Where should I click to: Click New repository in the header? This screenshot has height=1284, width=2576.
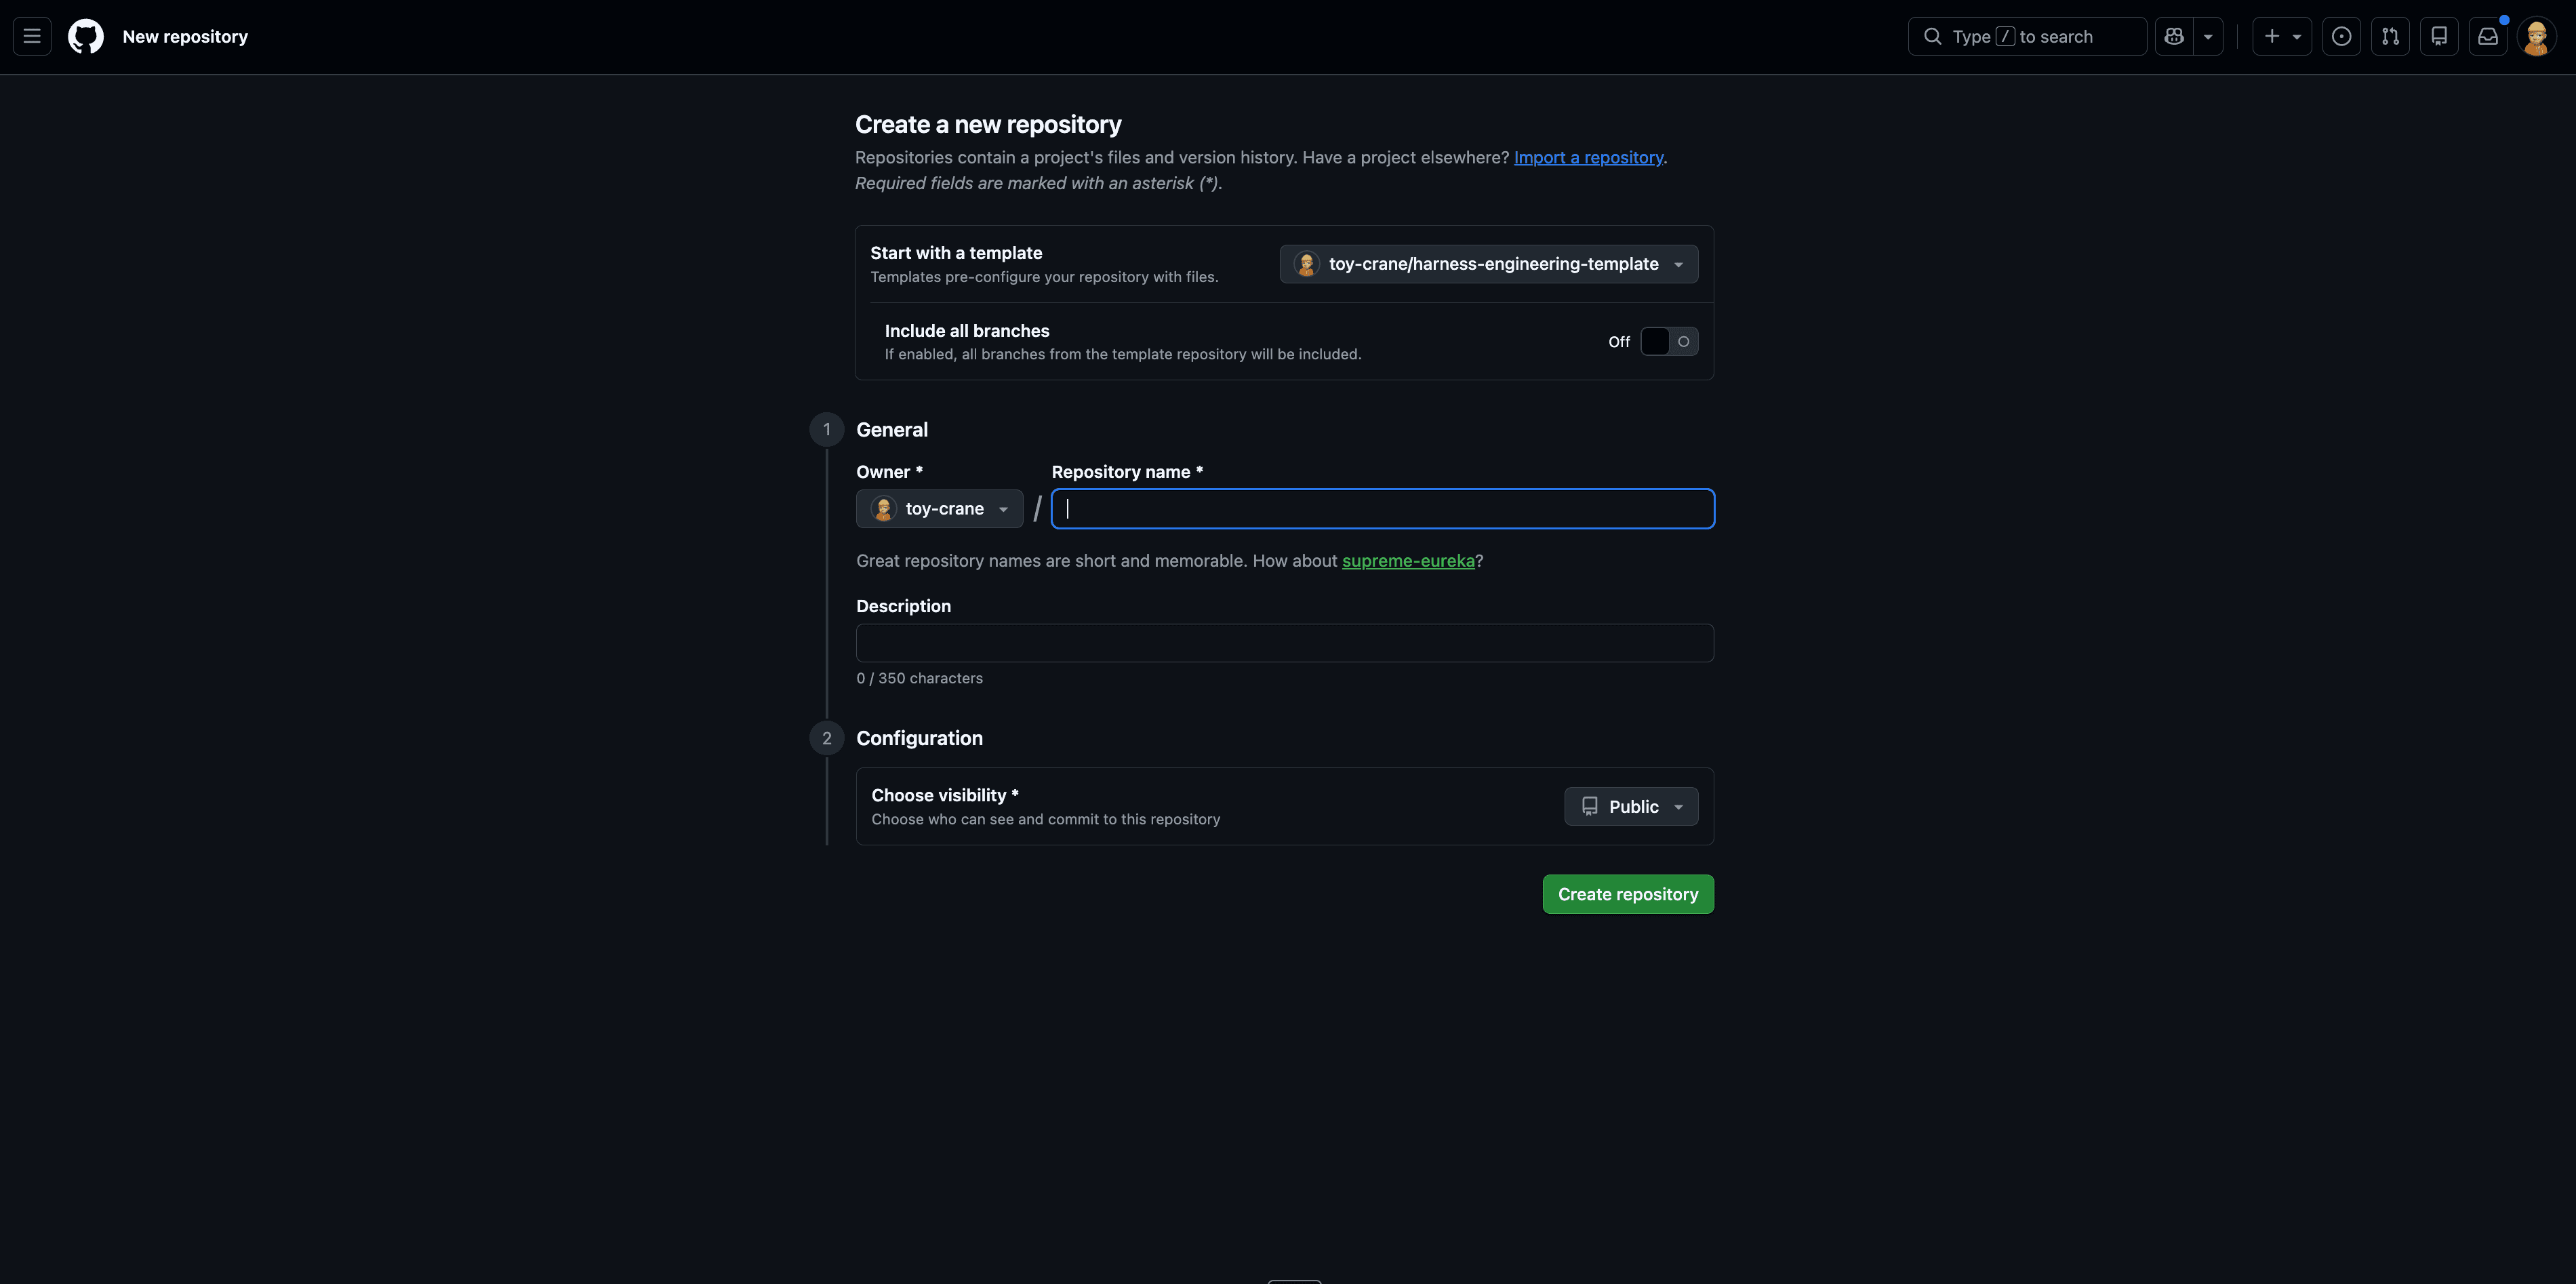[184, 36]
